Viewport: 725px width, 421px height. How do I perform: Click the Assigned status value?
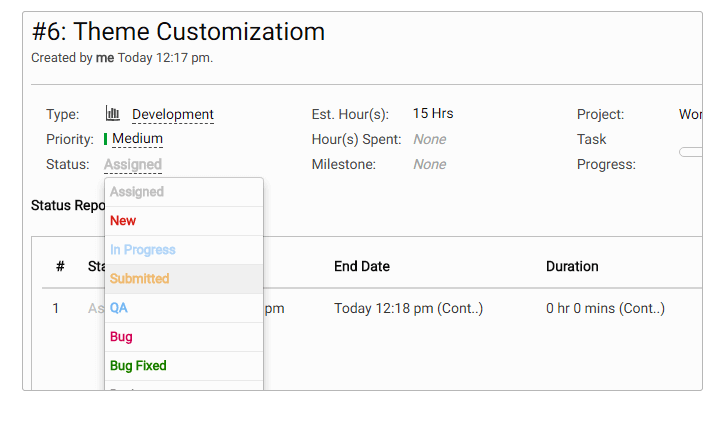[x=133, y=164]
